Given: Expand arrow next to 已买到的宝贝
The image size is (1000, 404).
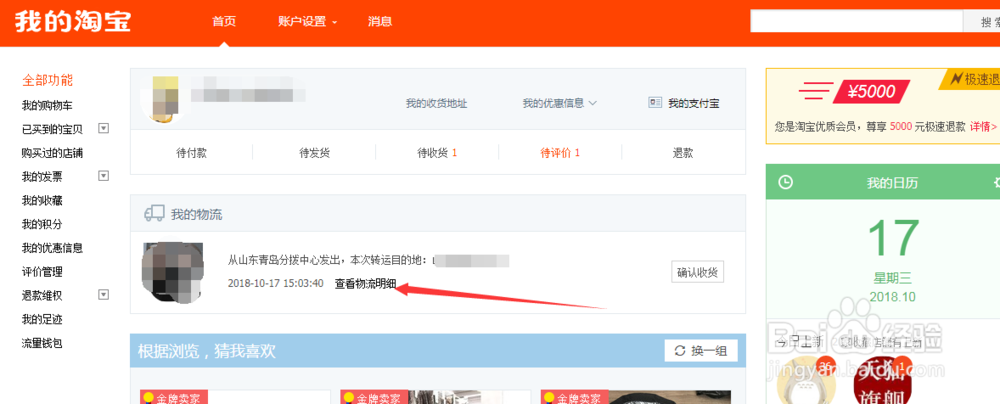Looking at the screenshot, I should tap(104, 128).
